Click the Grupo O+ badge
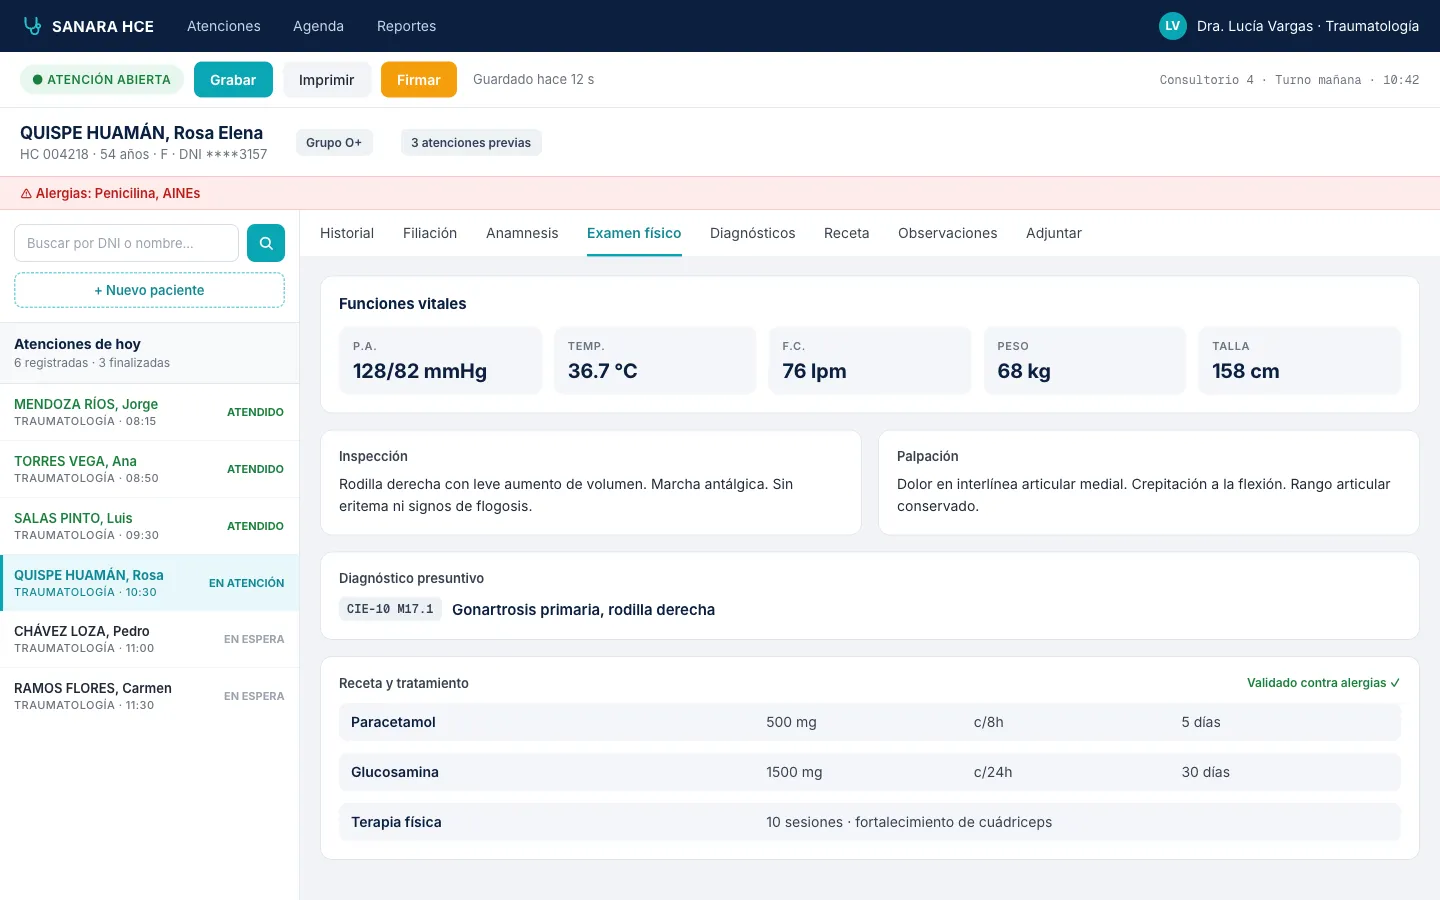1440x900 pixels. 334,143
